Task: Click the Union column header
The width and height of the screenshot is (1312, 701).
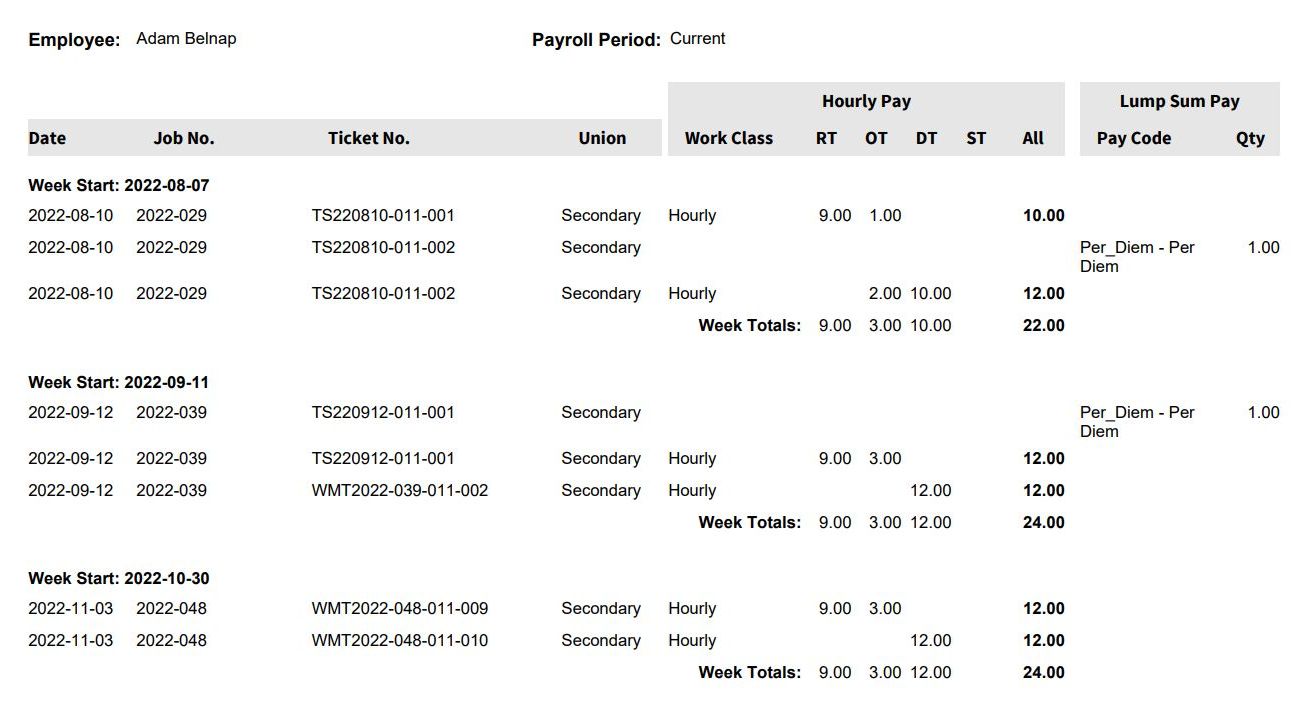Action: [x=602, y=138]
